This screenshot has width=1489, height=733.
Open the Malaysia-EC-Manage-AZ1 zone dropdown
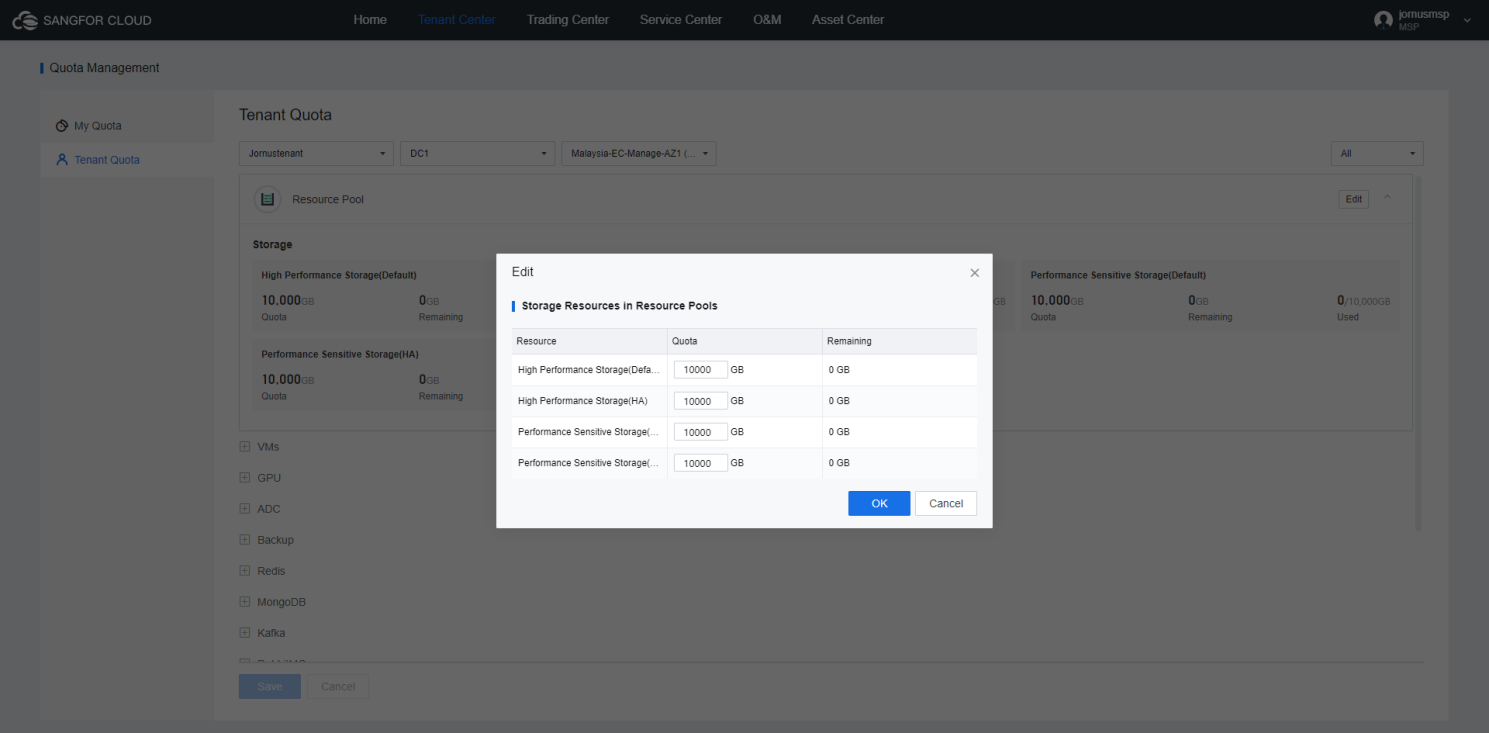(639, 154)
